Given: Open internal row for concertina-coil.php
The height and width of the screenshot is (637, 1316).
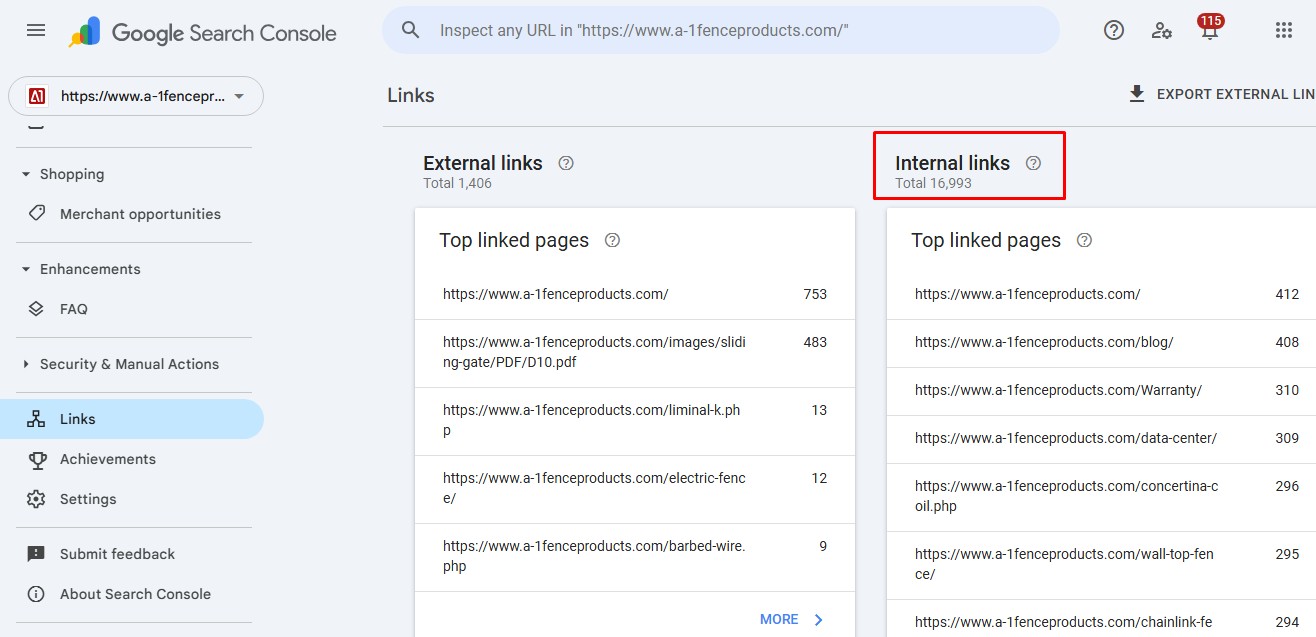Looking at the screenshot, I should [x=1101, y=496].
